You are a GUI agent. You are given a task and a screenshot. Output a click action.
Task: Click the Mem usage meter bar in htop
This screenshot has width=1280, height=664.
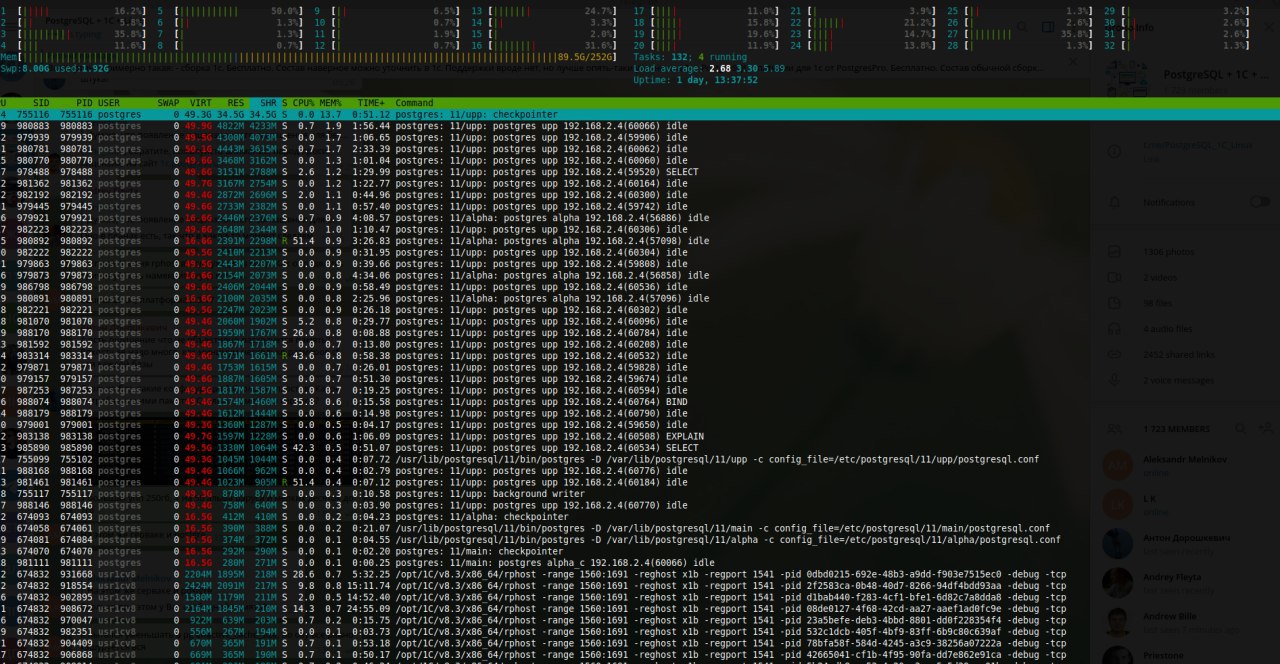pos(309,57)
